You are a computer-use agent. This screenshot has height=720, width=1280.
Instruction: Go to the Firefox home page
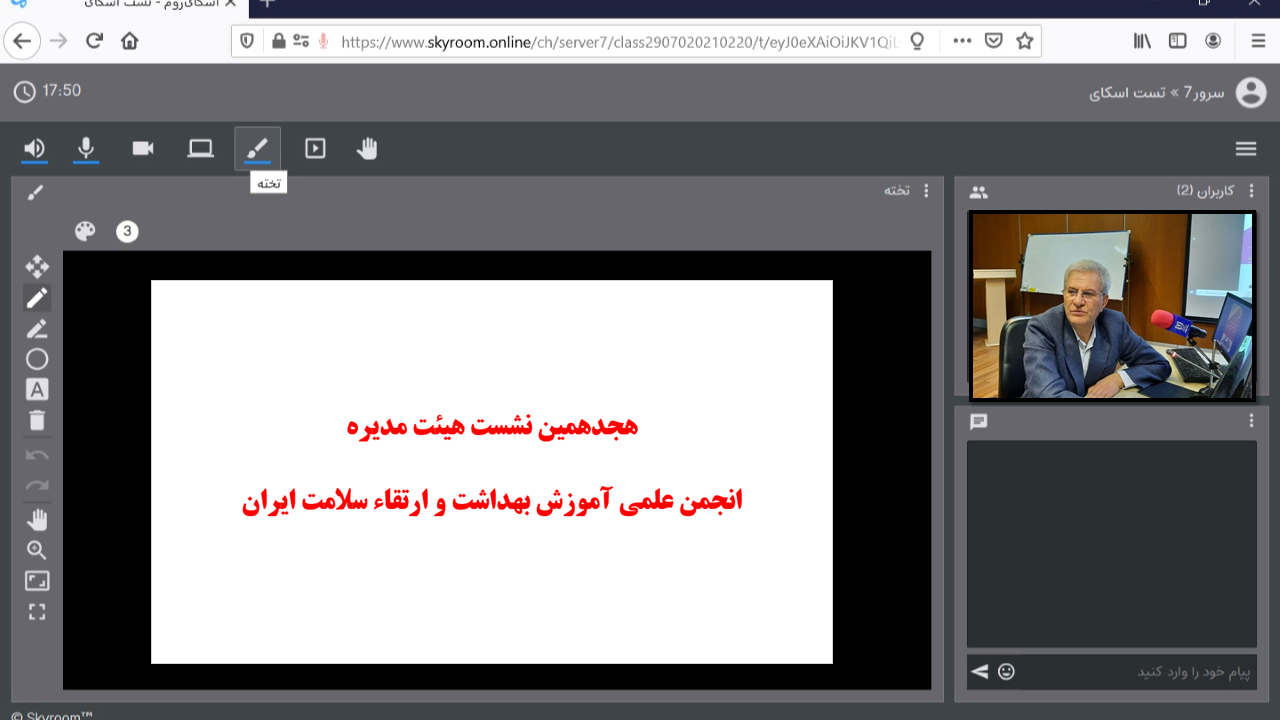point(129,41)
